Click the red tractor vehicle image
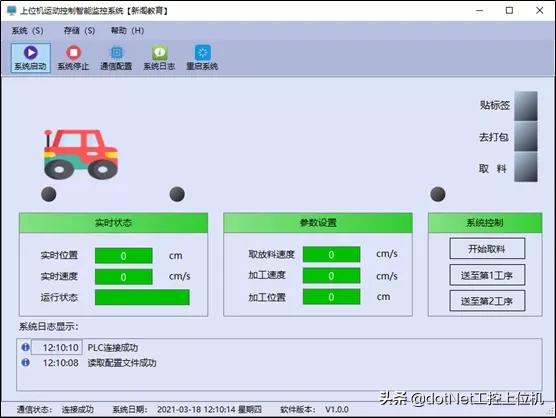 (81, 154)
